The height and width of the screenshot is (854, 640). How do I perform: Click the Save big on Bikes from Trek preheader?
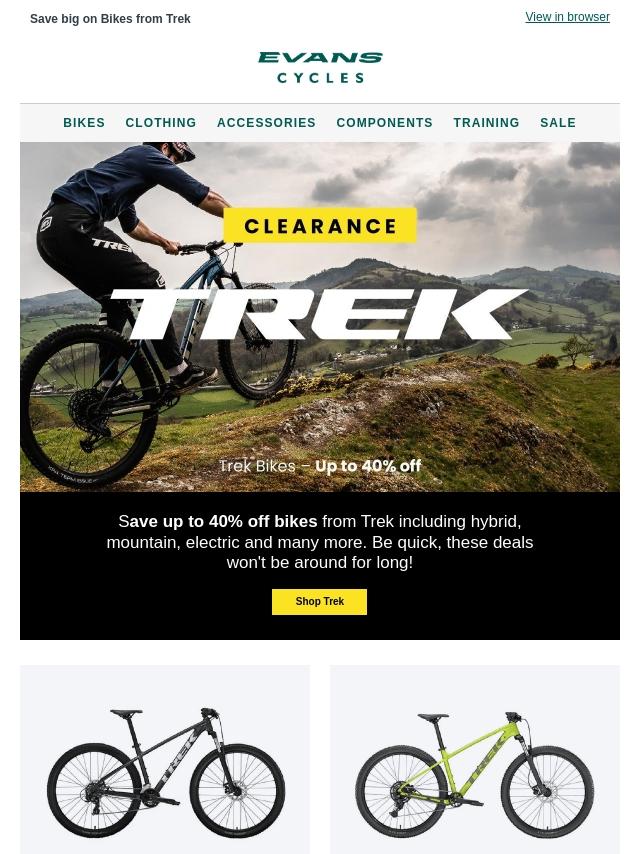pos(110,19)
